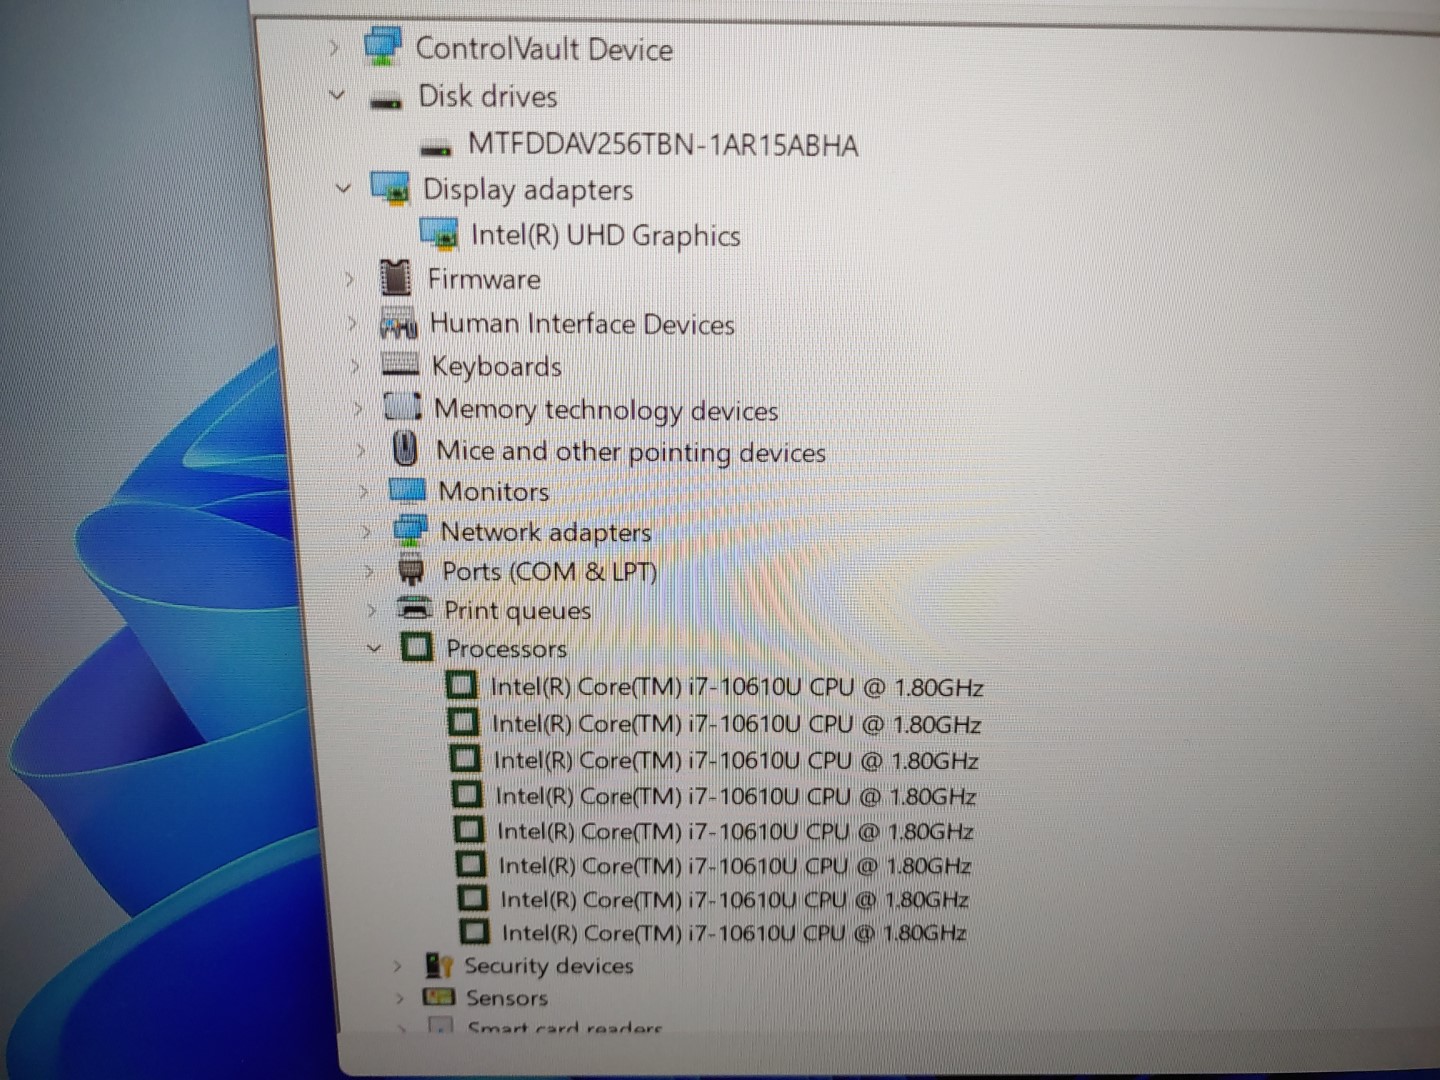Expand the Human Interface Devices node
Screen dimensions: 1440x1080
tap(352, 323)
